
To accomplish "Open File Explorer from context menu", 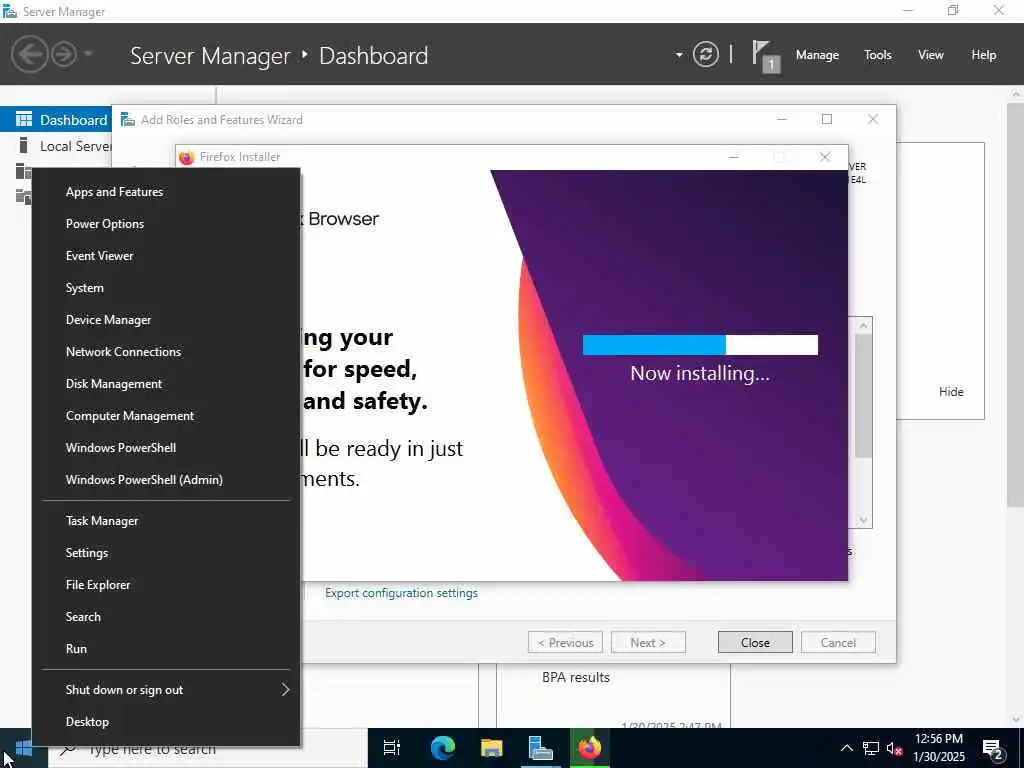I will [x=166, y=585].
